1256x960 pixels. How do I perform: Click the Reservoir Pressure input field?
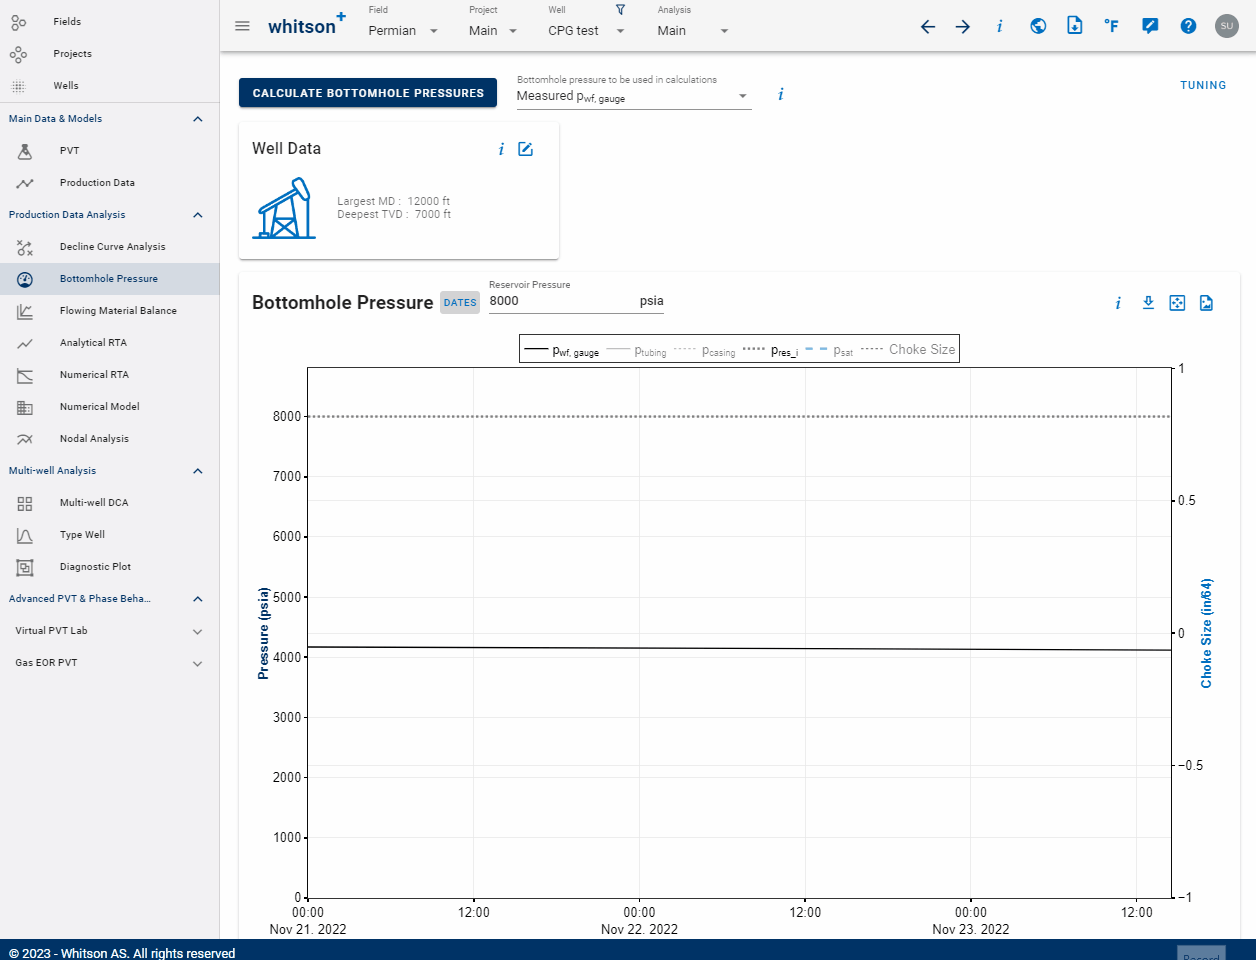point(576,301)
